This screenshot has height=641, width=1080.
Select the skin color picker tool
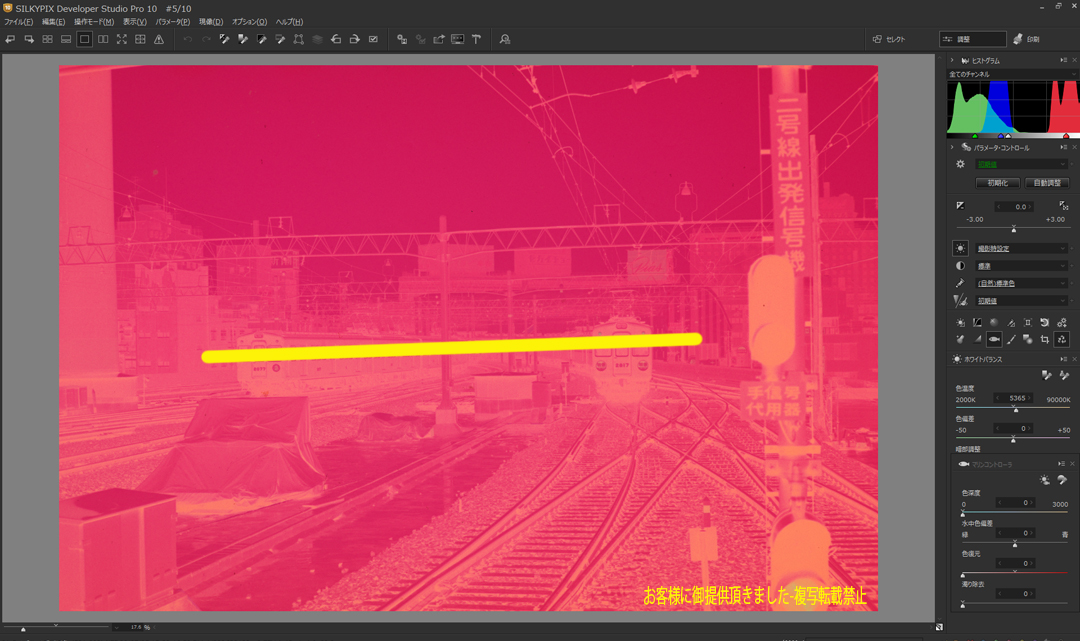coord(280,39)
